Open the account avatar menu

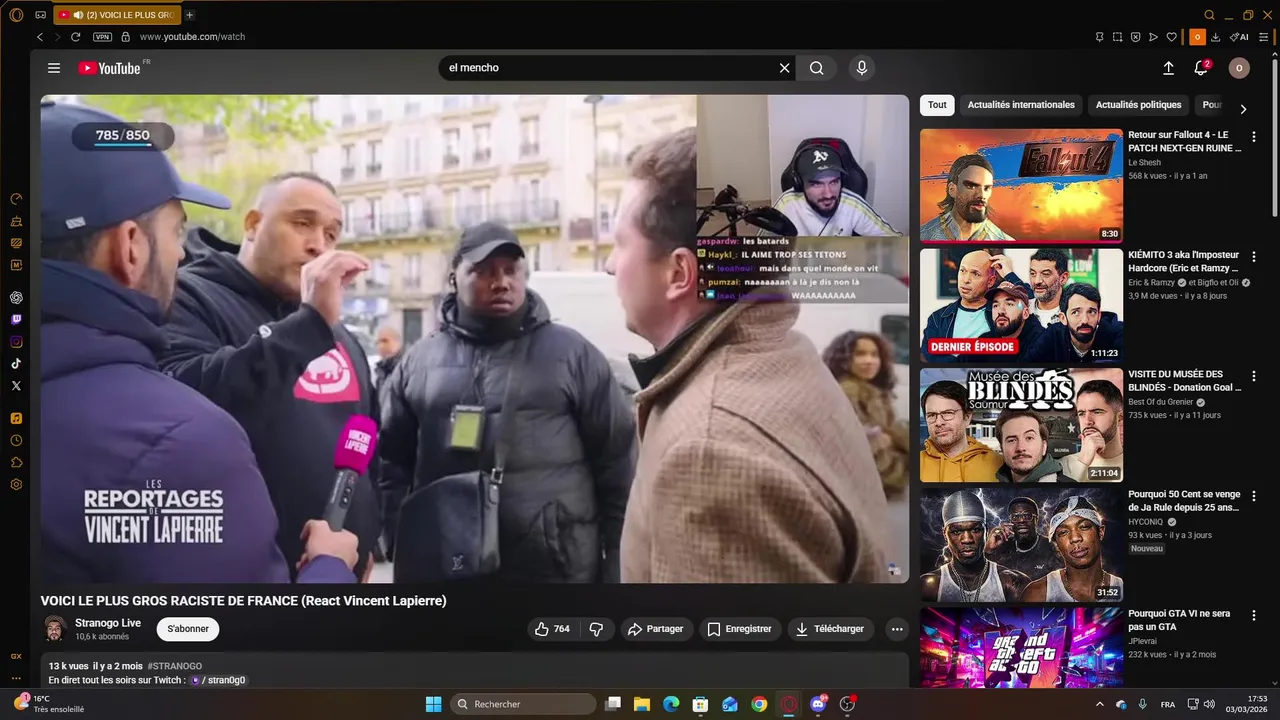tap(1239, 68)
